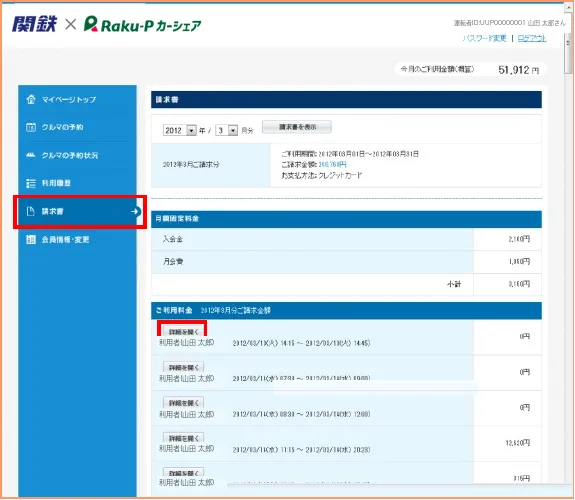
Task: Open クルマの予約 menu item
Action: pos(77,127)
